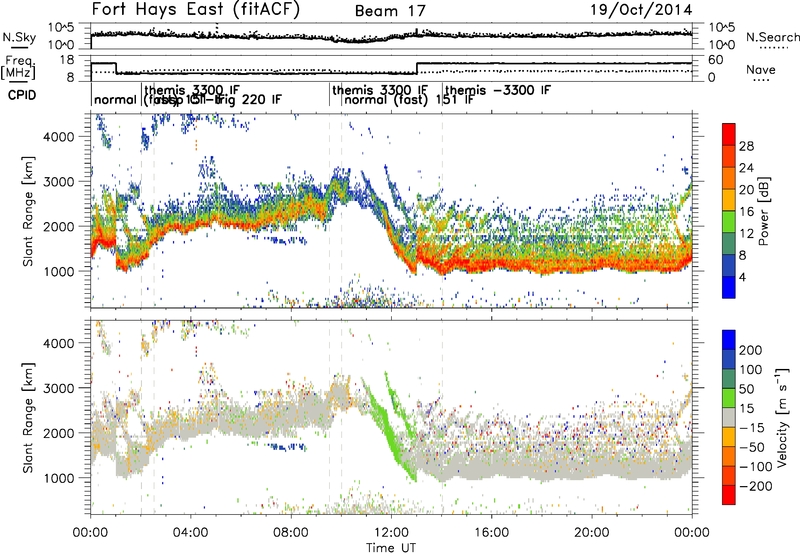The height and width of the screenshot is (554, 800).
Task: Click the '60' Nave axis tick label
Action: click(x=716, y=60)
